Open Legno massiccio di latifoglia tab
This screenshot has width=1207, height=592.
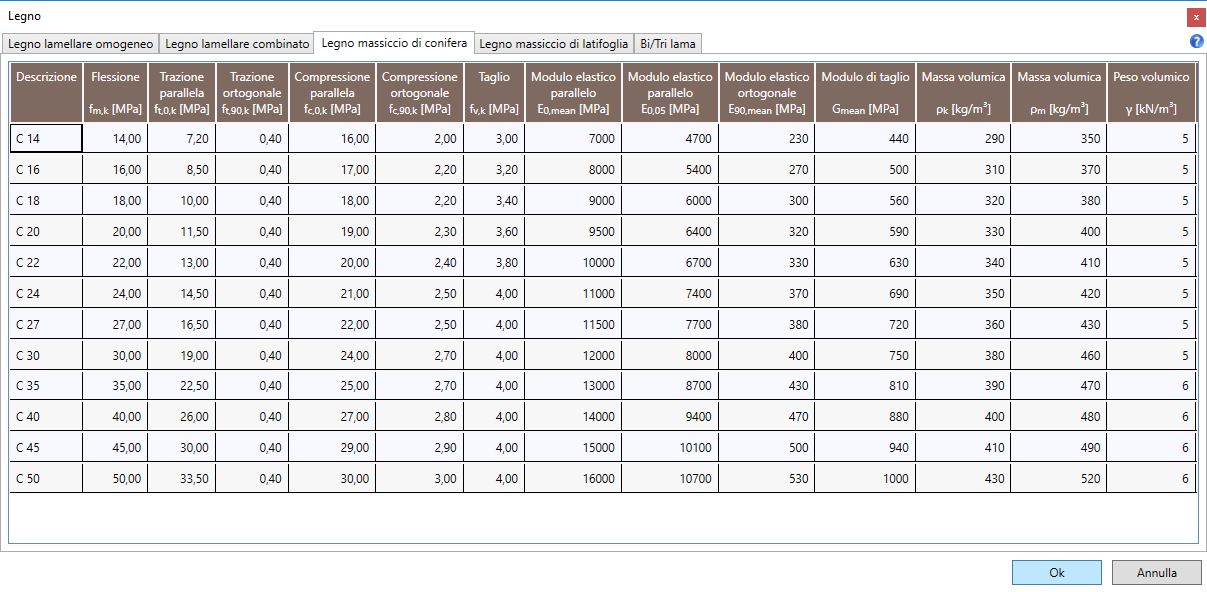pos(553,43)
